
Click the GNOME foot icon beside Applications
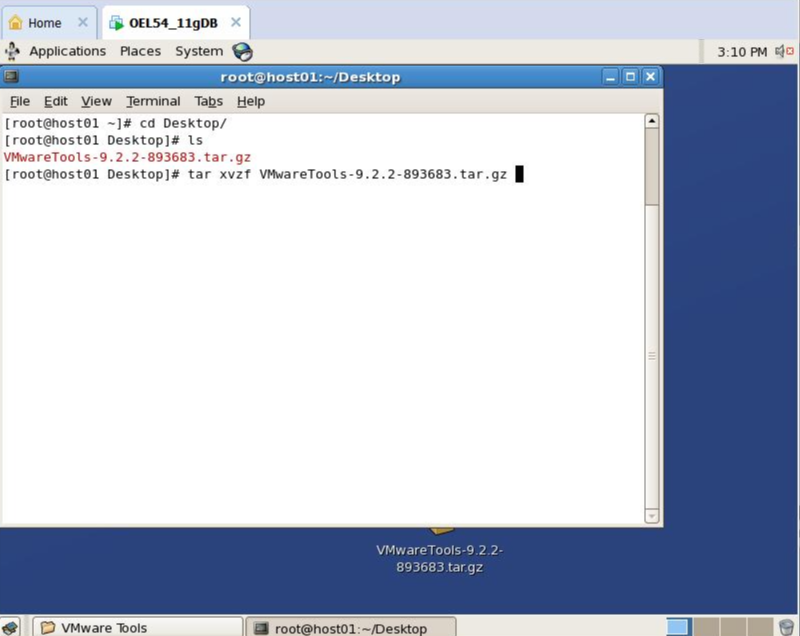[12, 52]
